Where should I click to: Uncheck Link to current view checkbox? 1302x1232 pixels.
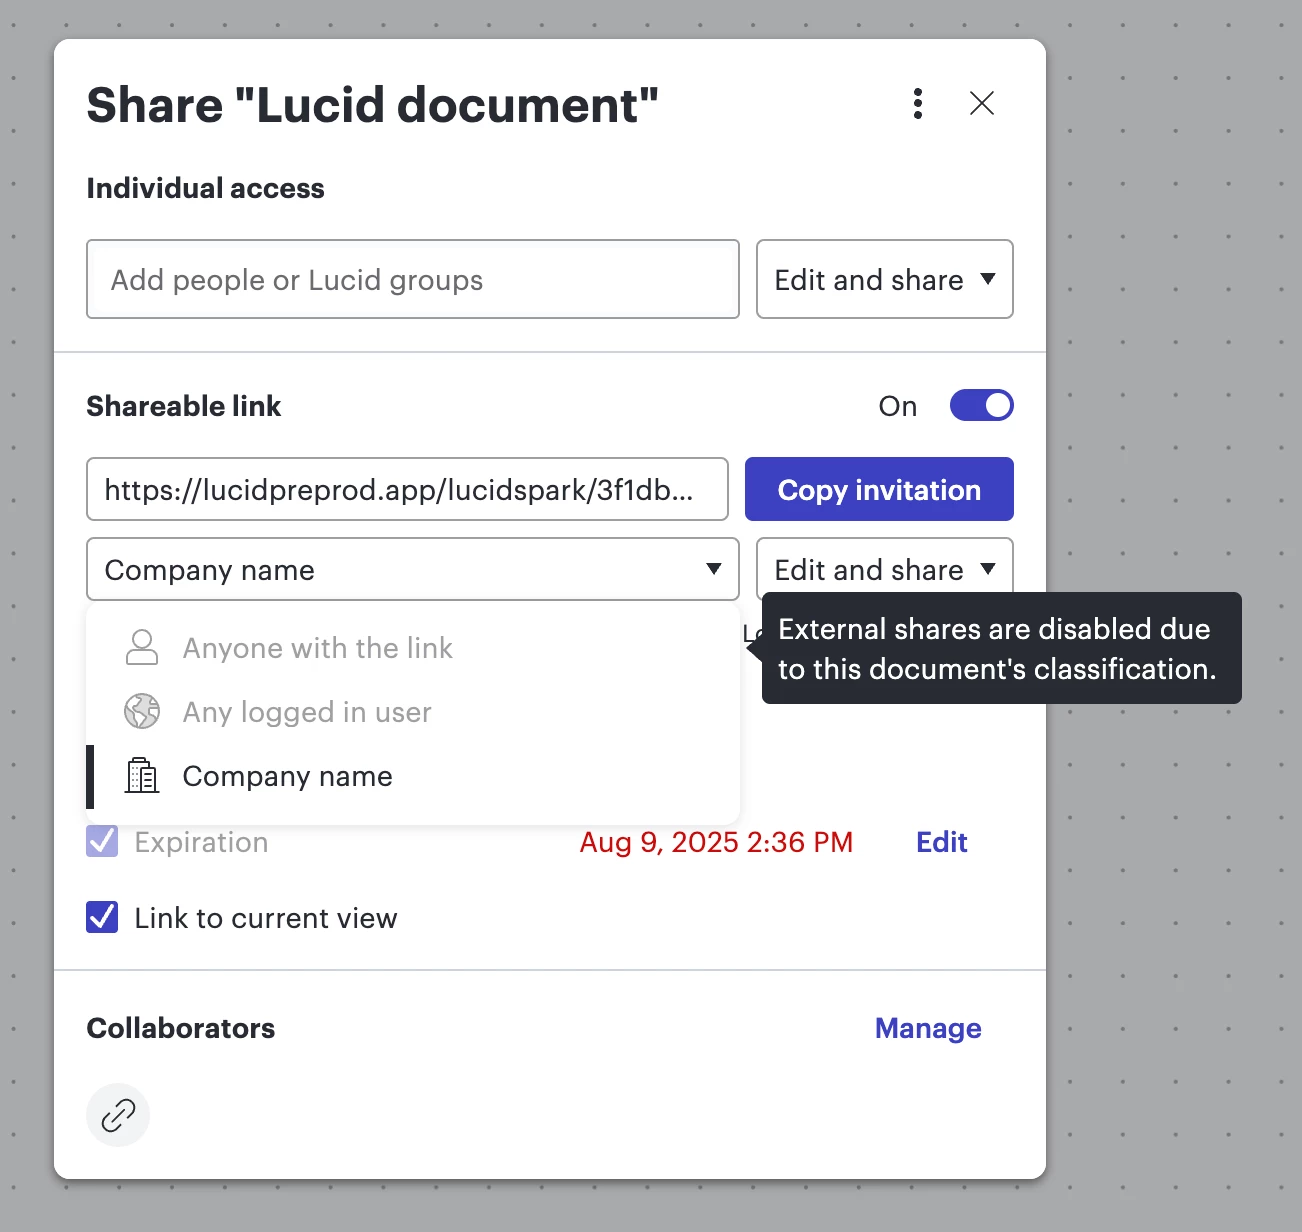102,917
